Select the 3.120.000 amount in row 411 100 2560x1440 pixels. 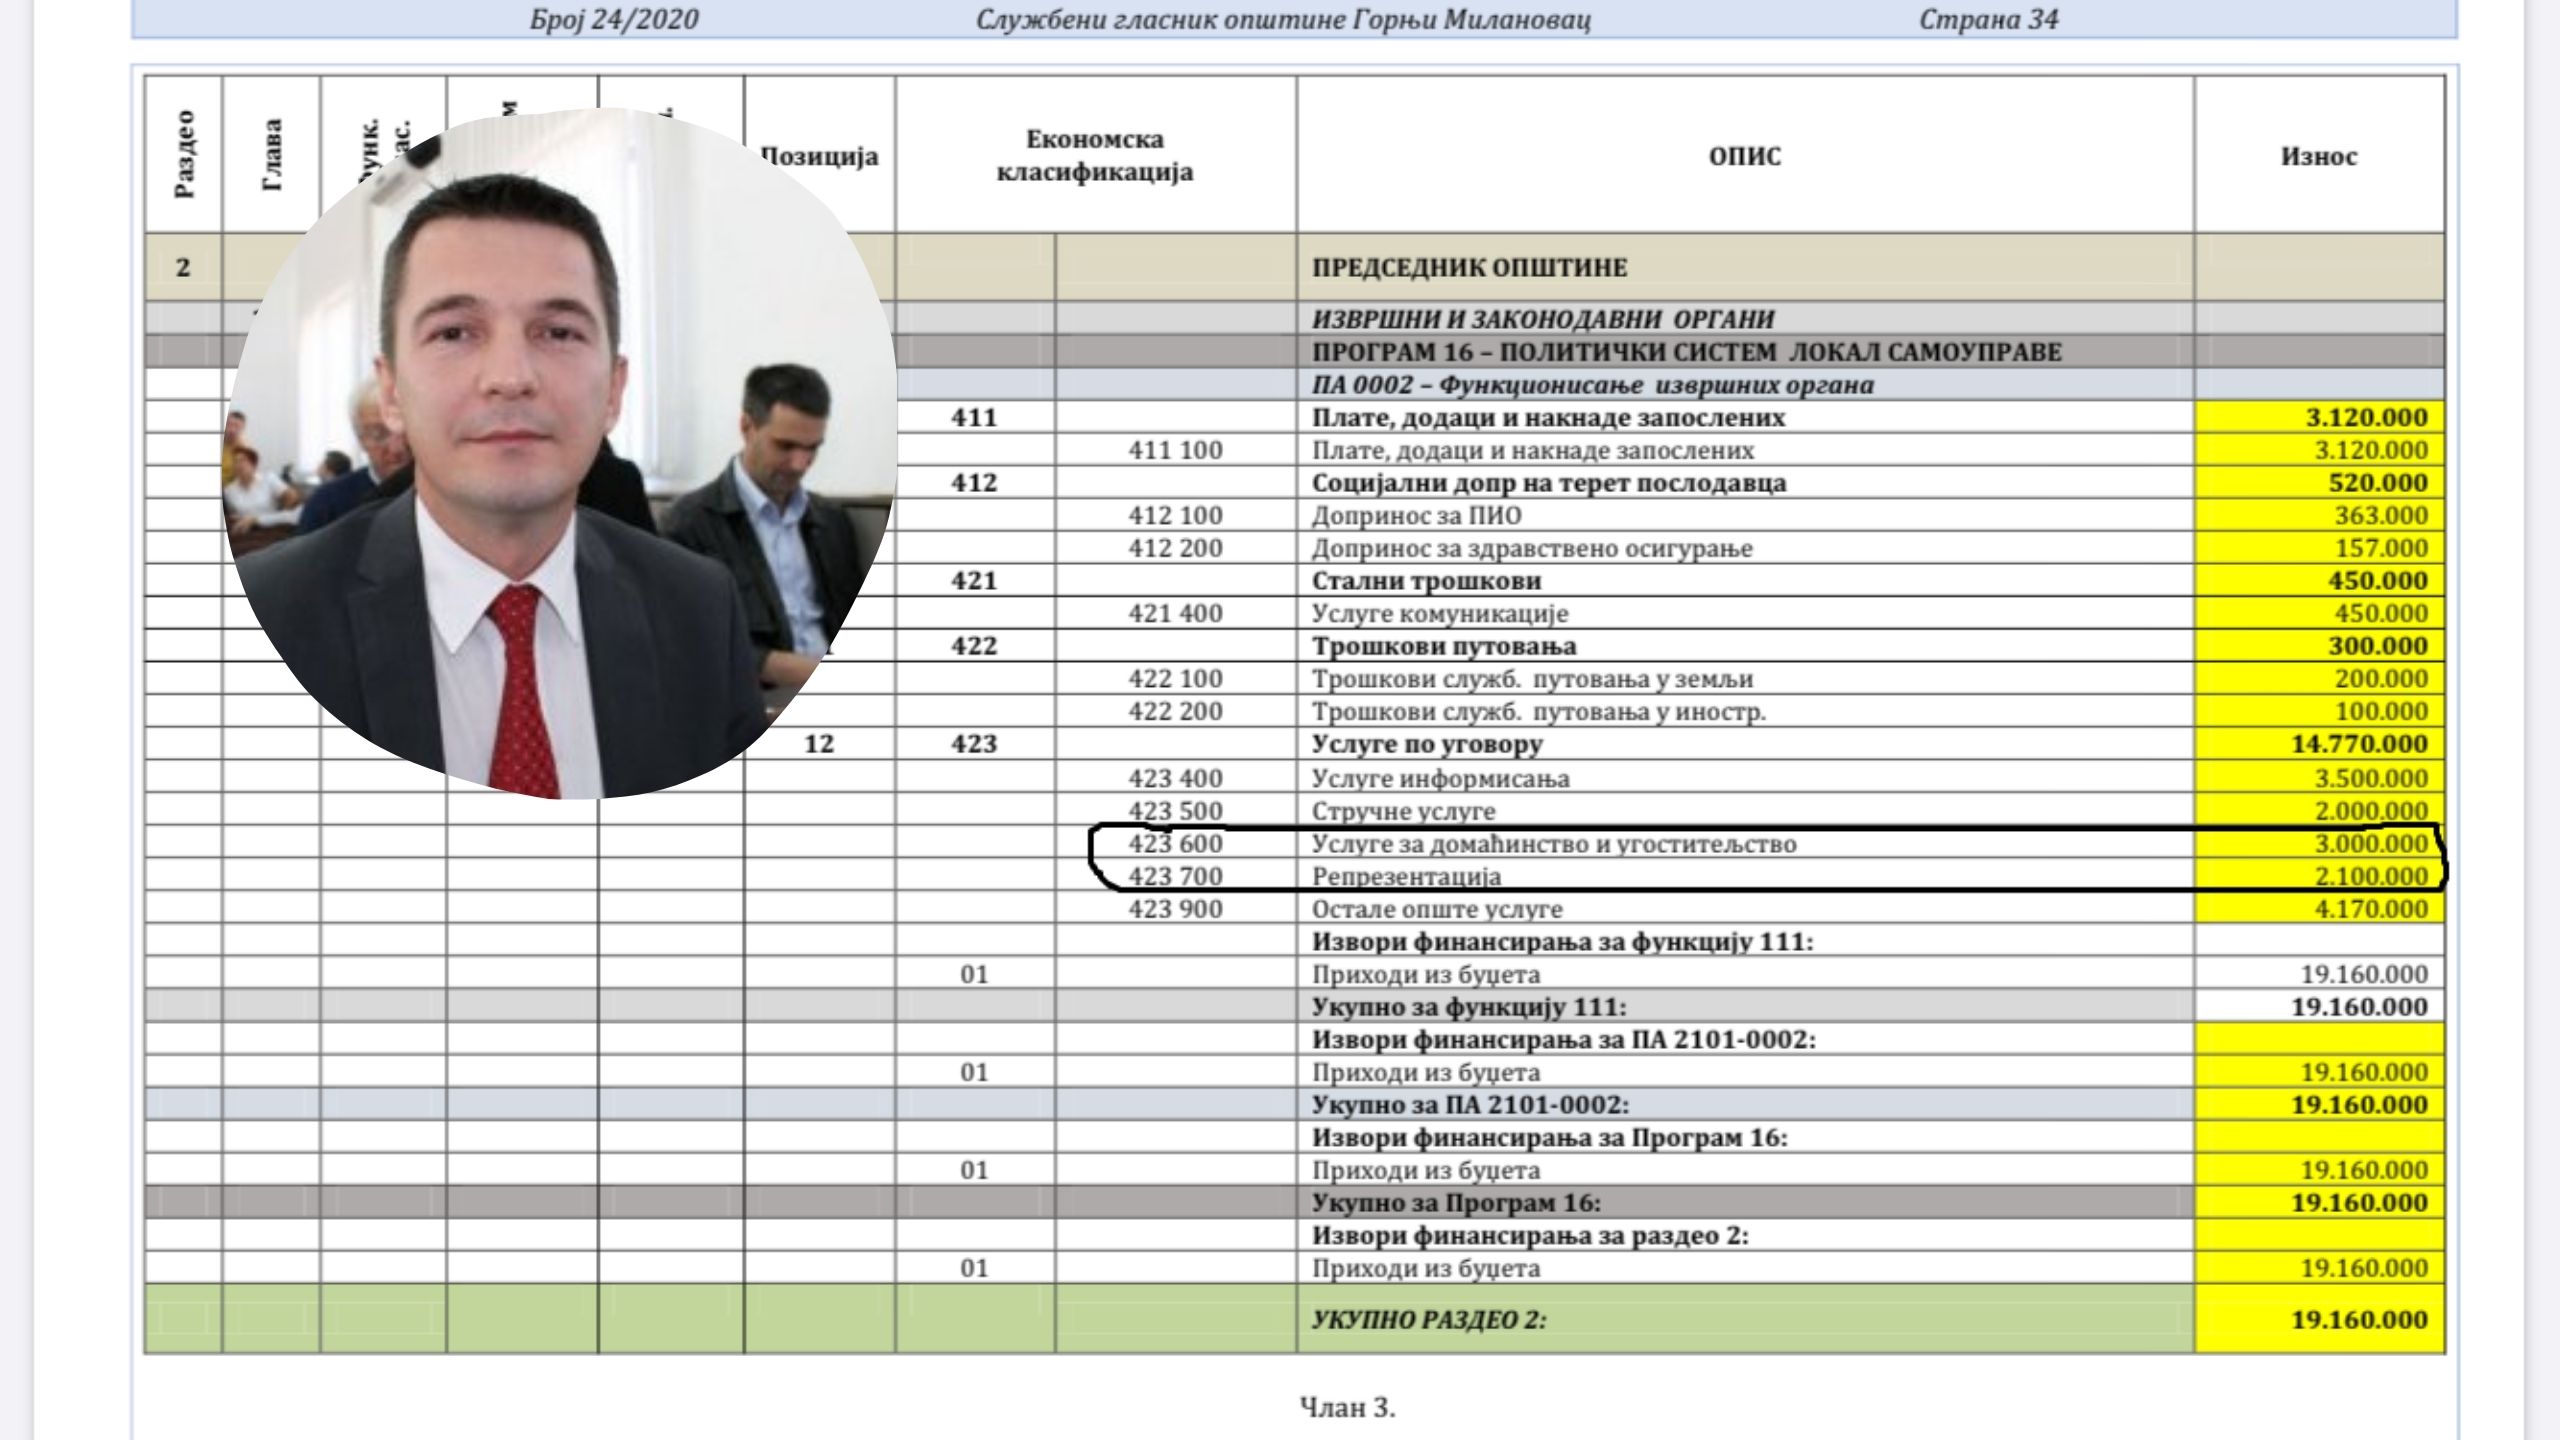[2371, 450]
